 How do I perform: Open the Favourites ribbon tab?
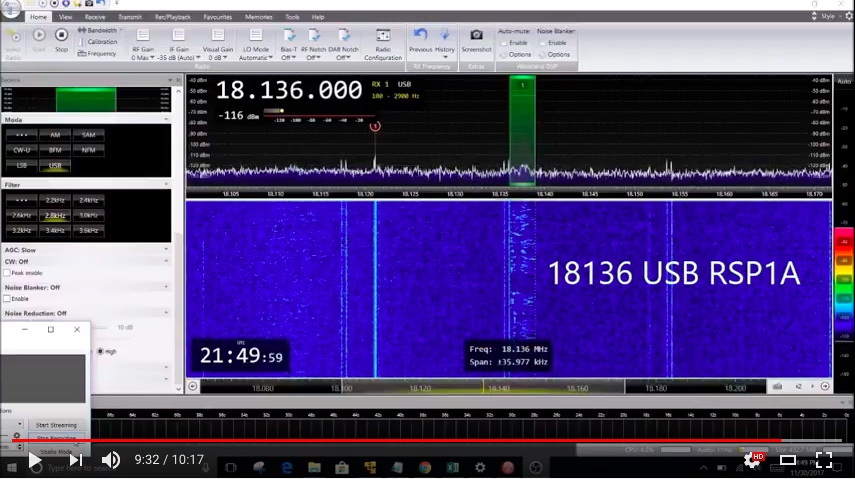click(218, 17)
